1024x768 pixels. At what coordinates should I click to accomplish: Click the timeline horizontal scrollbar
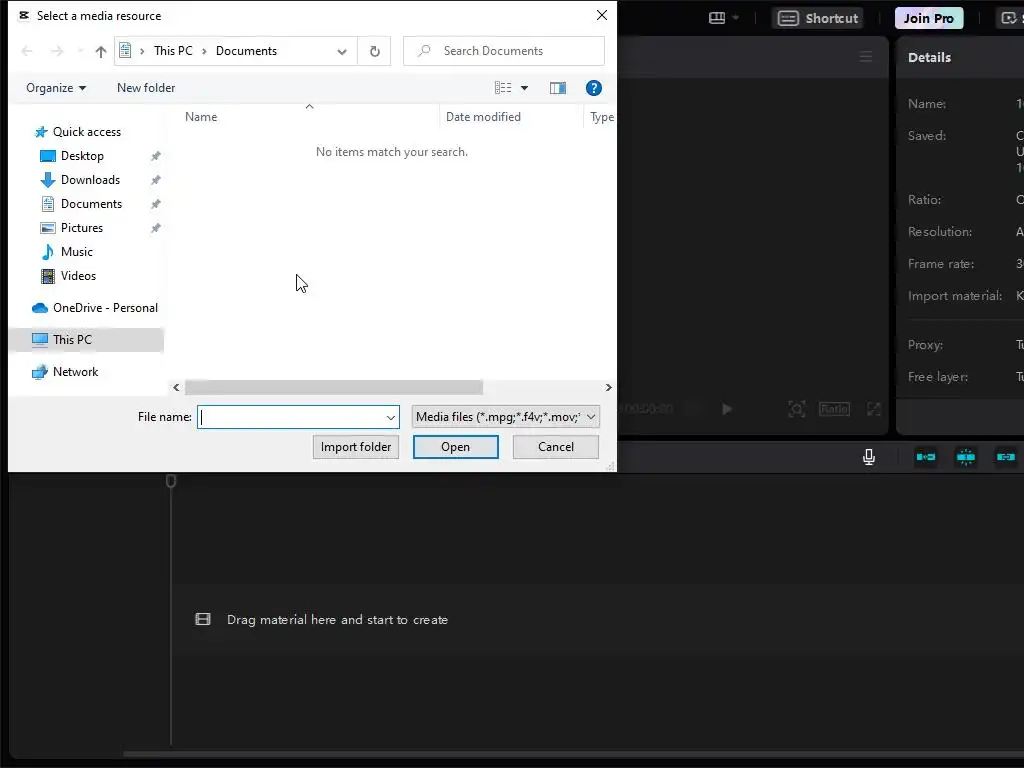click(x=573, y=754)
